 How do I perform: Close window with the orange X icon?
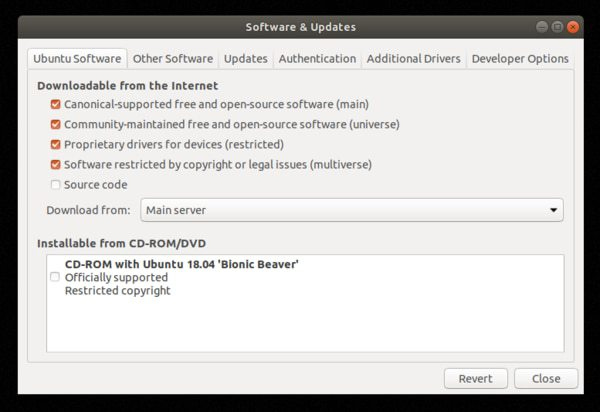point(573,27)
